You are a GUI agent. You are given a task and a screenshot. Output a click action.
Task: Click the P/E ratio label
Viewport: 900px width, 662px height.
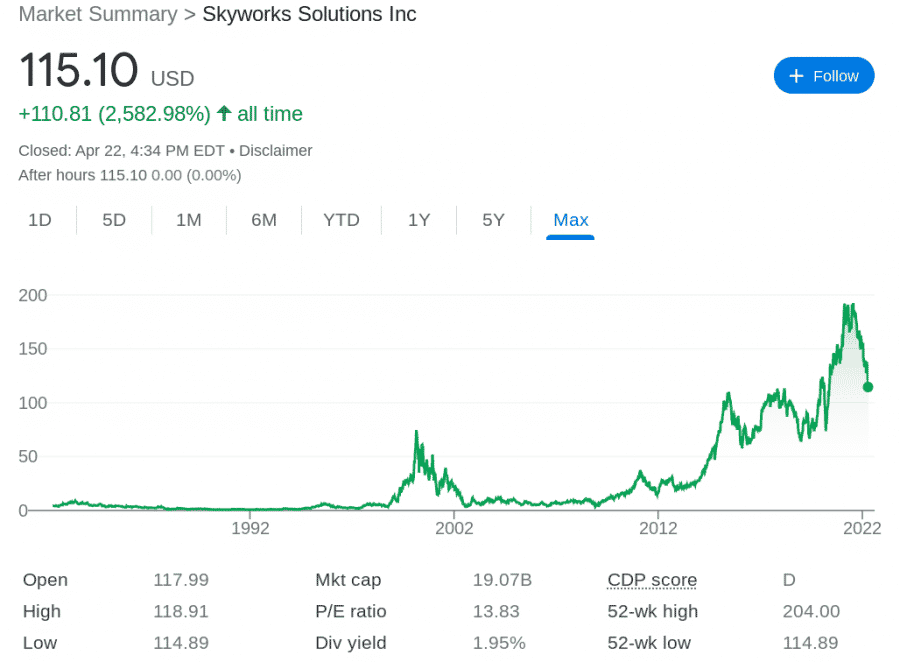pyautogui.click(x=351, y=611)
